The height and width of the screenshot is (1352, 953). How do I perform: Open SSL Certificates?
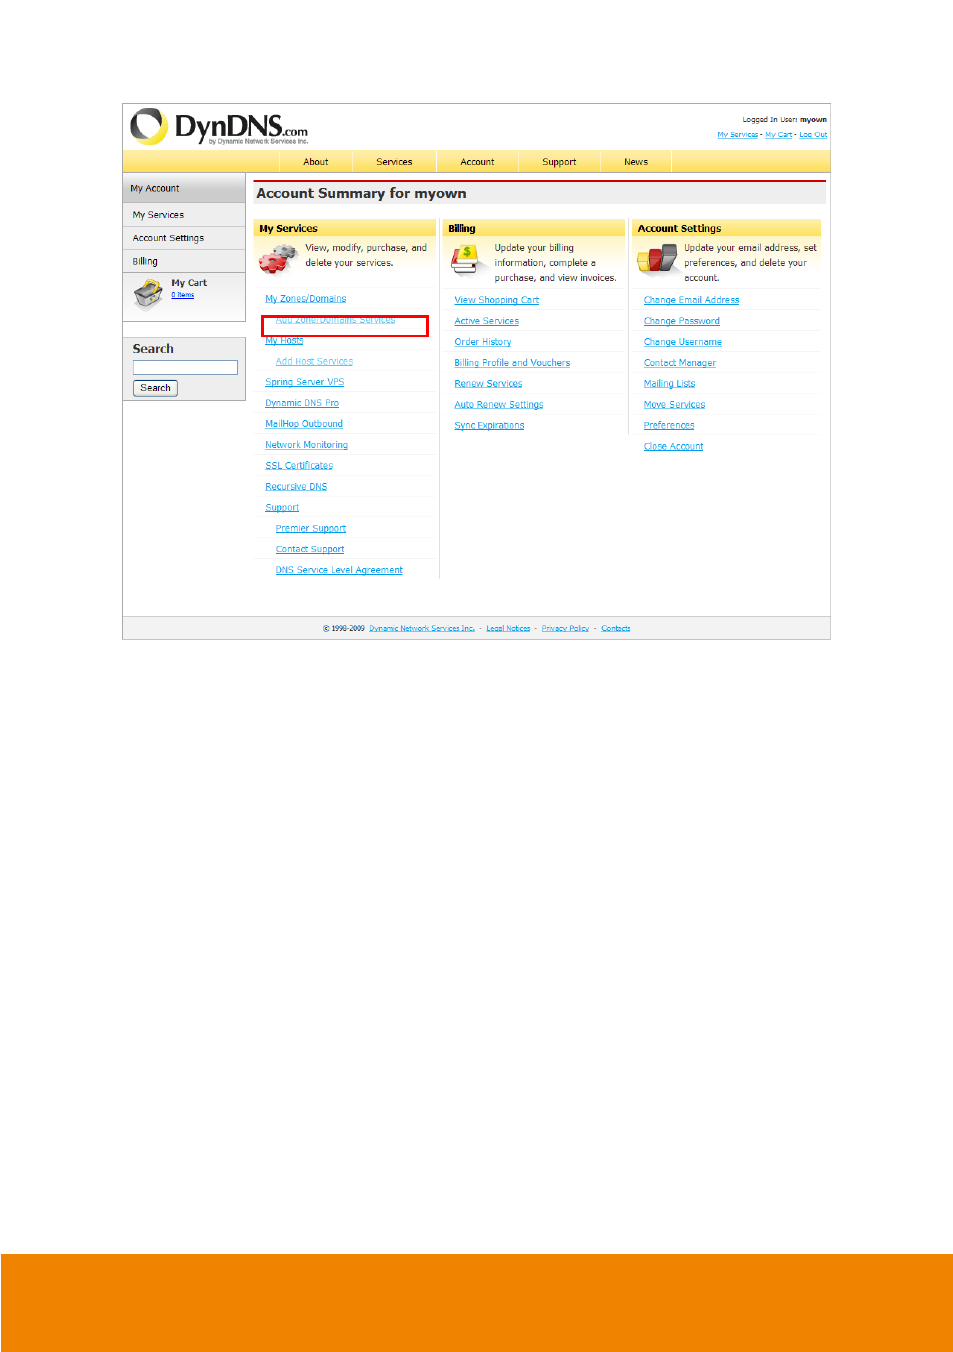[299, 466]
